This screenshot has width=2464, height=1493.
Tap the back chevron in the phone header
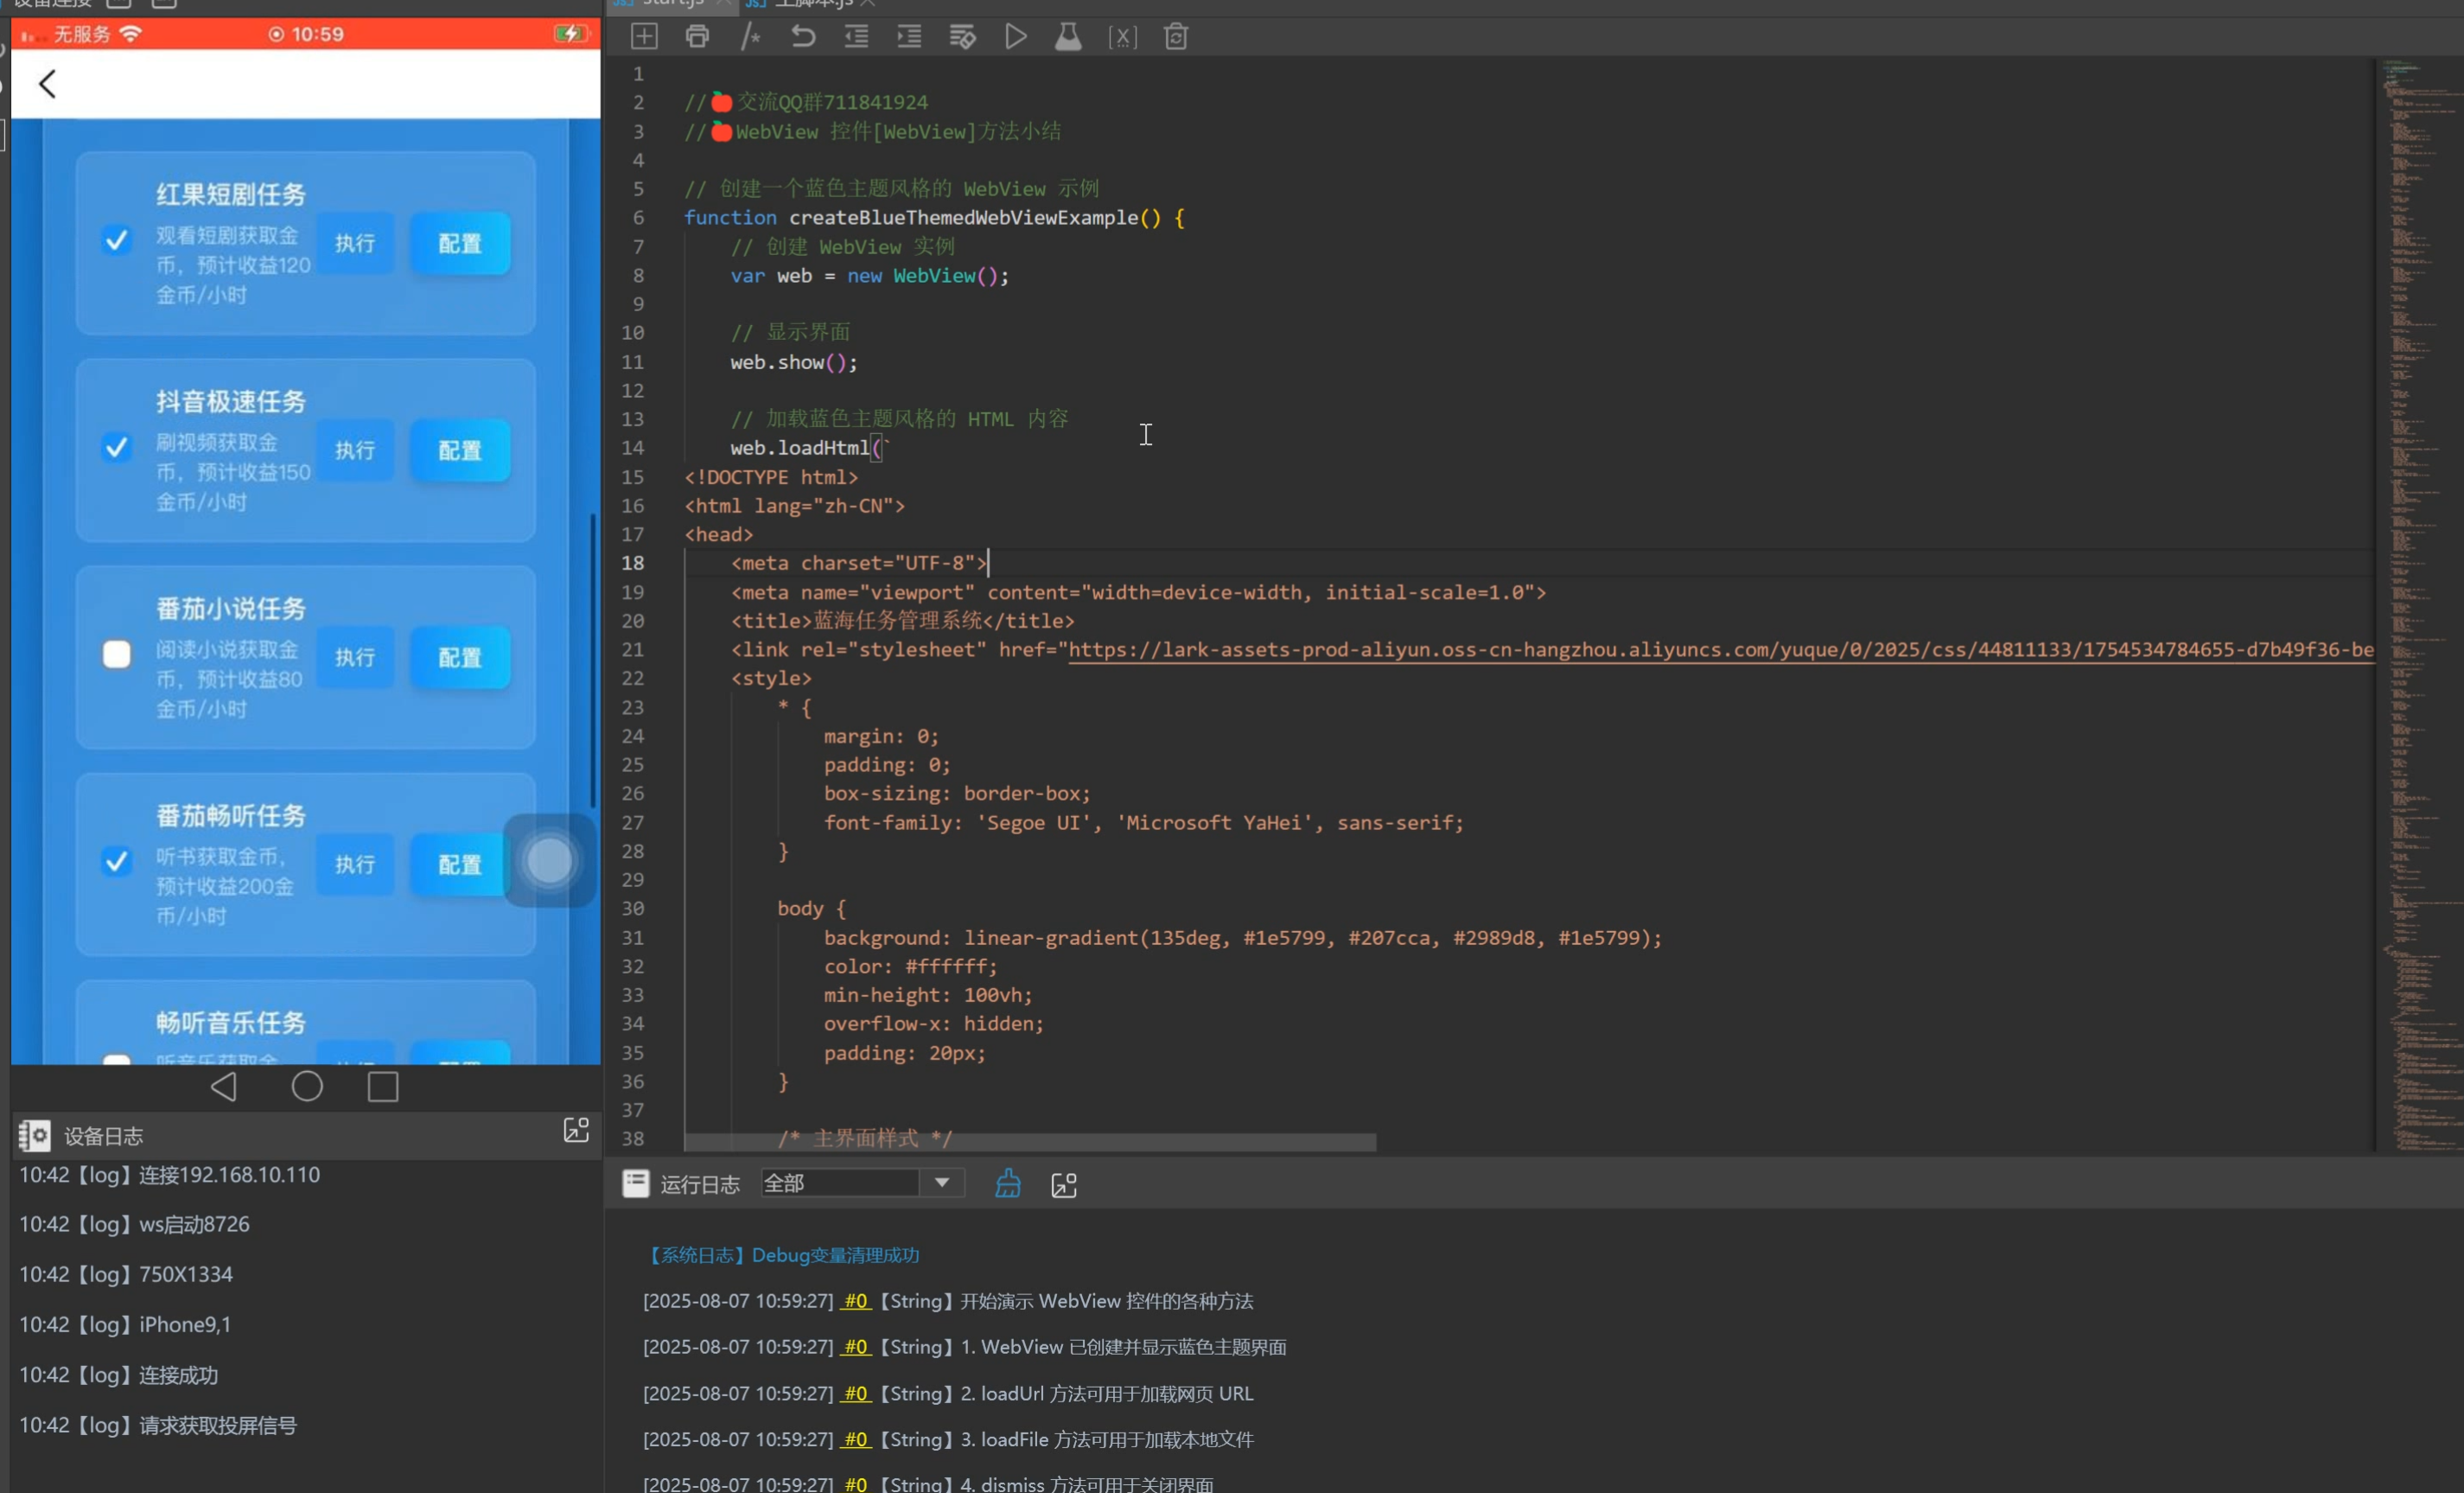coord(47,84)
